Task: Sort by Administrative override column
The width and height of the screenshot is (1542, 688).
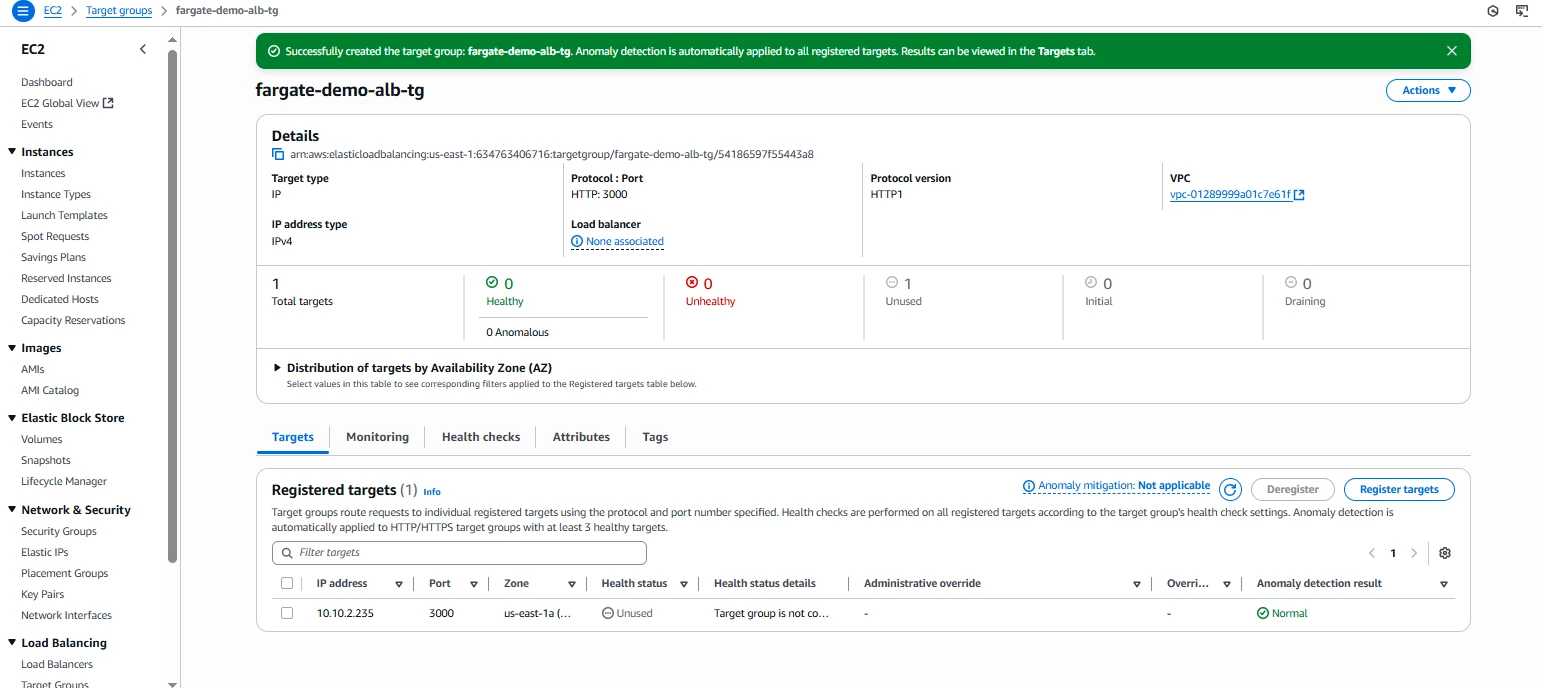Action: tap(1137, 584)
